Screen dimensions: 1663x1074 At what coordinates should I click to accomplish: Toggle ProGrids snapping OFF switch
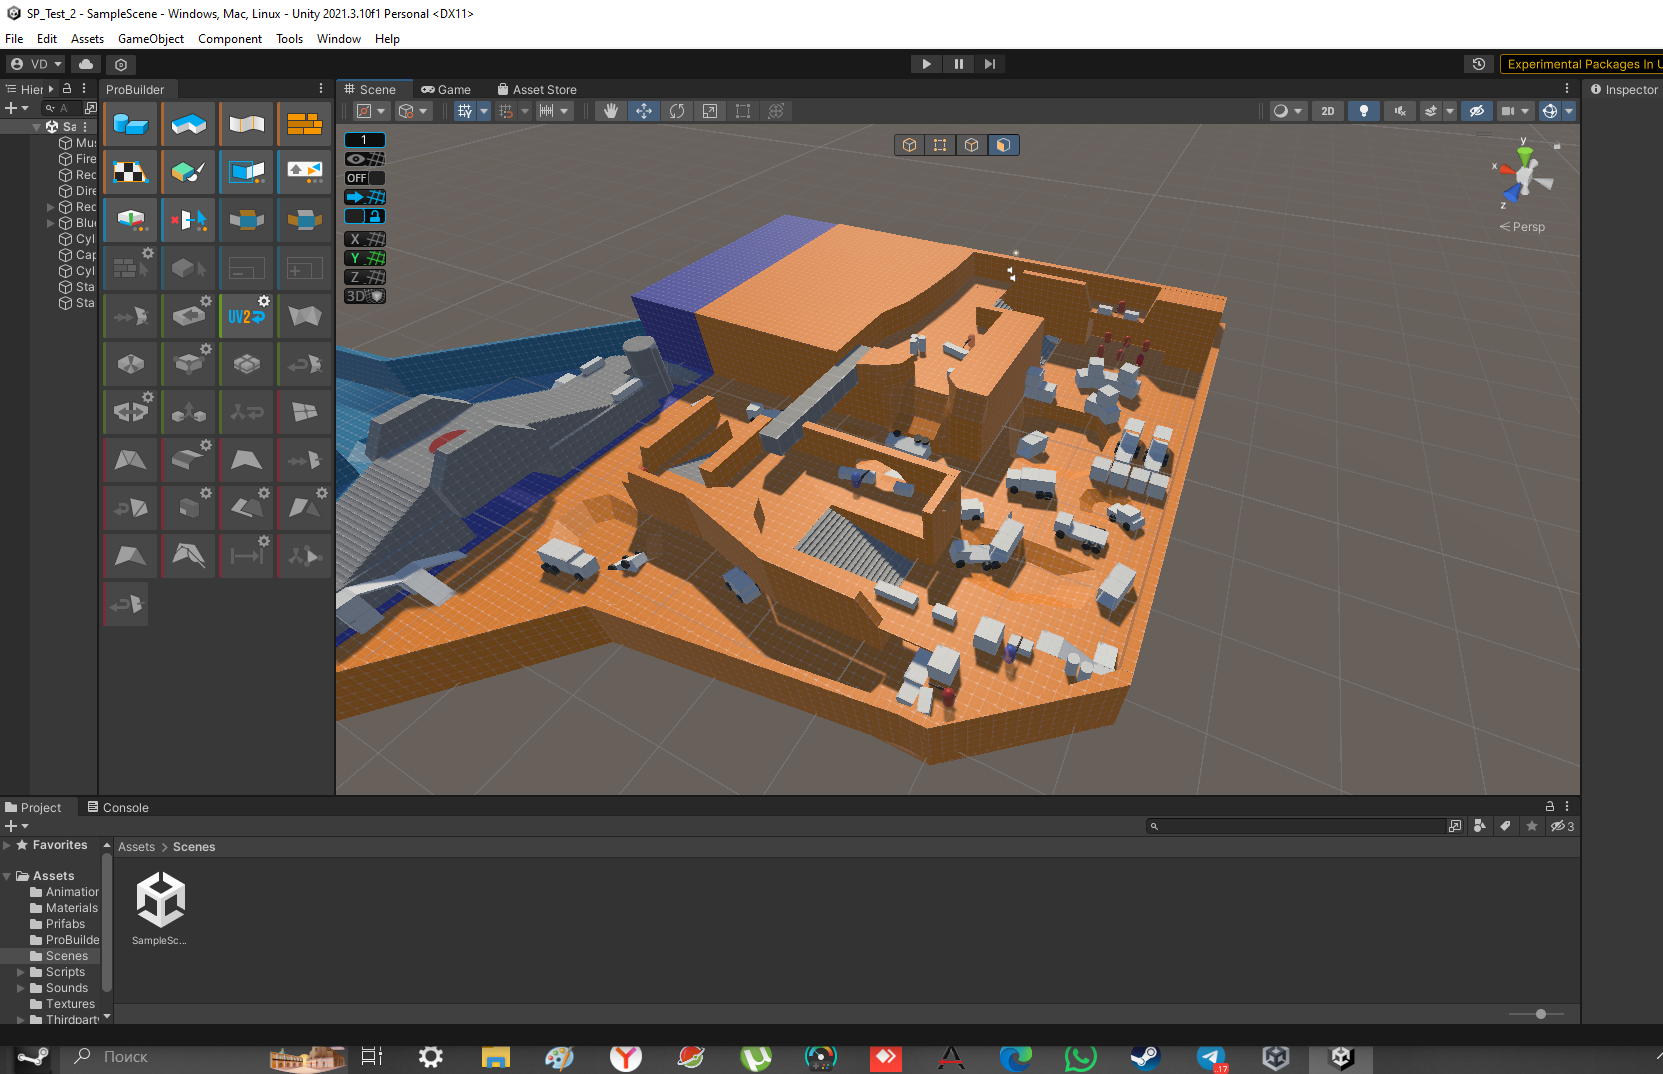[364, 178]
